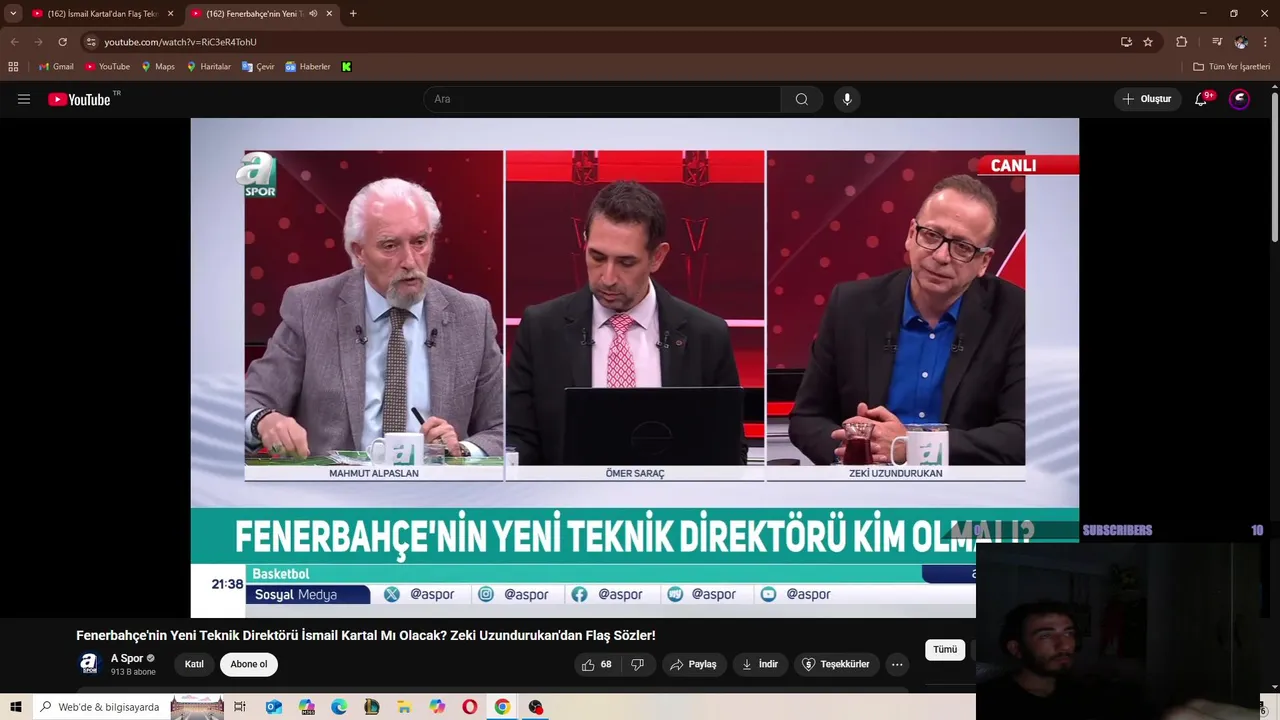The width and height of the screenshot is (1280, 720).
Task: Reload the current page
Action: 62,42
